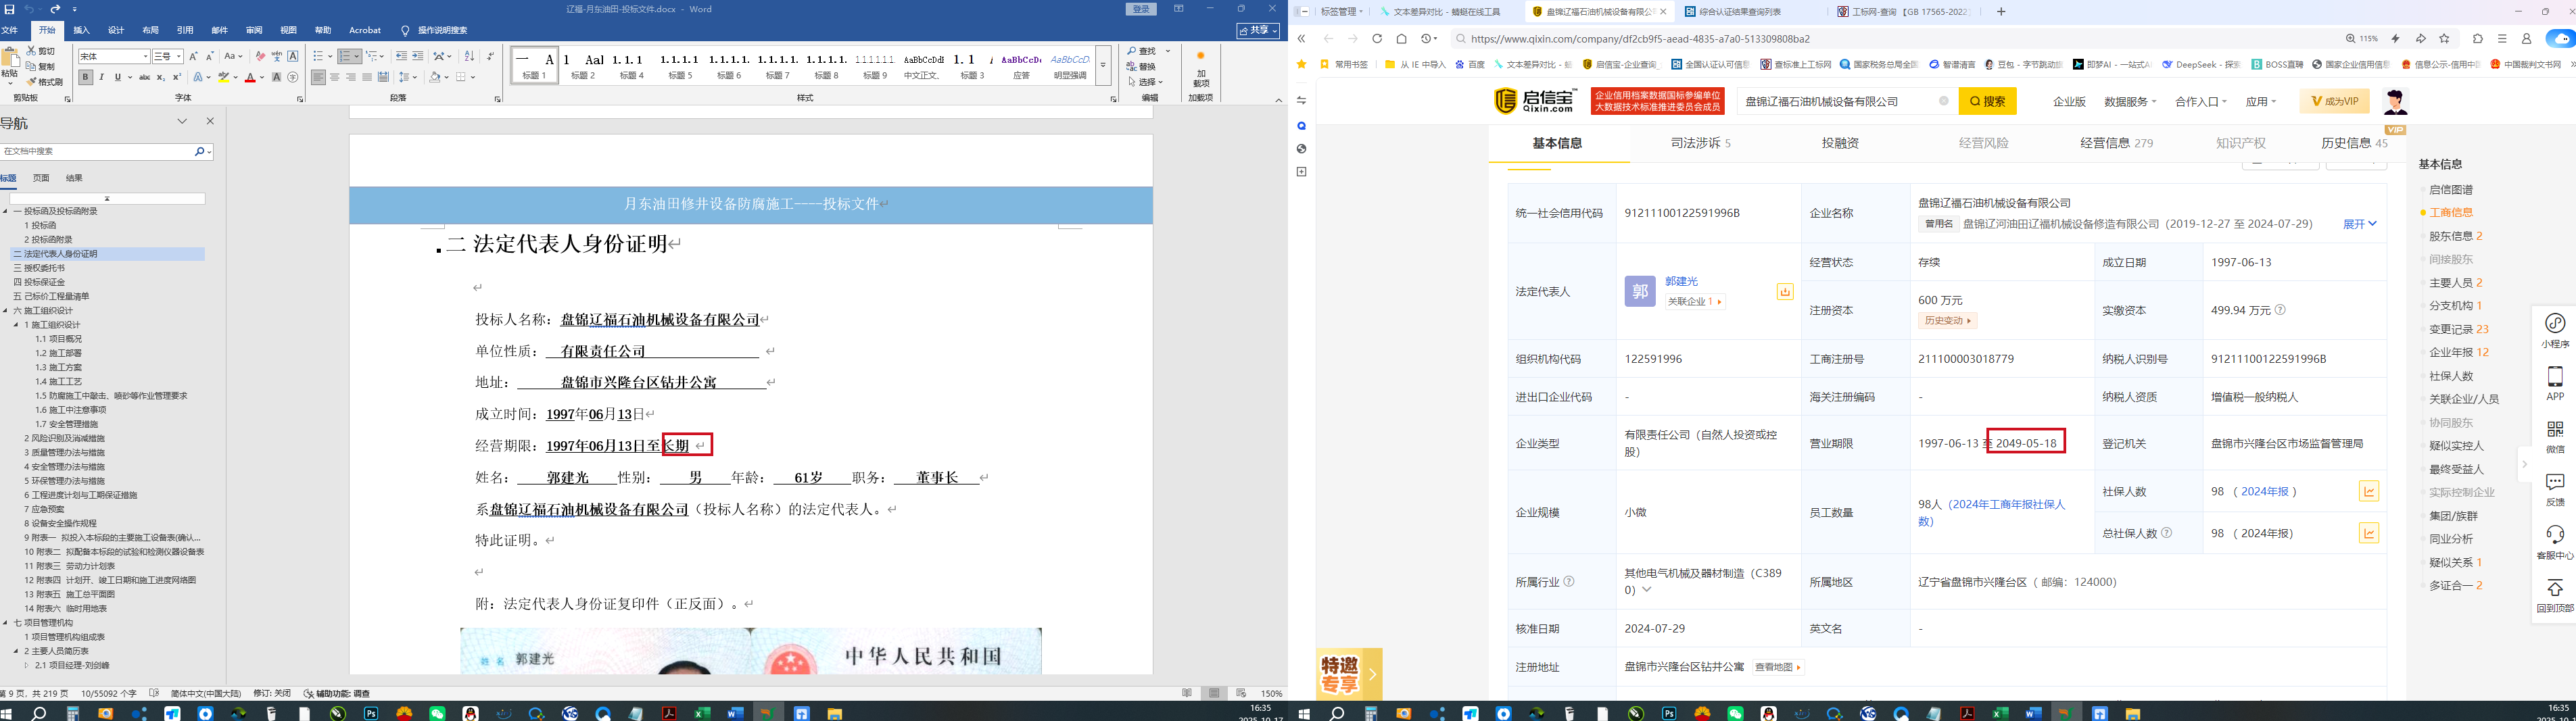The image size is (2576, 721).
Task: Click the 历史变动 button
Action: (1947, 321)
